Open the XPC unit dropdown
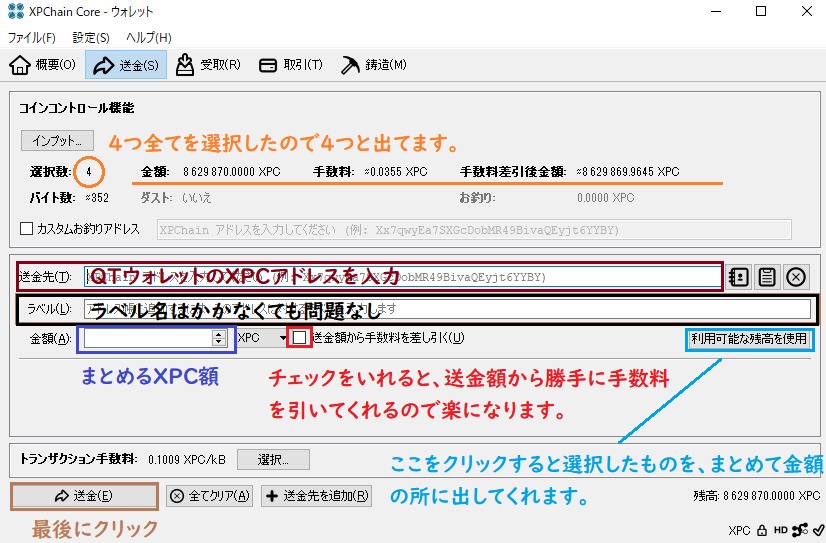 (261, 338)
